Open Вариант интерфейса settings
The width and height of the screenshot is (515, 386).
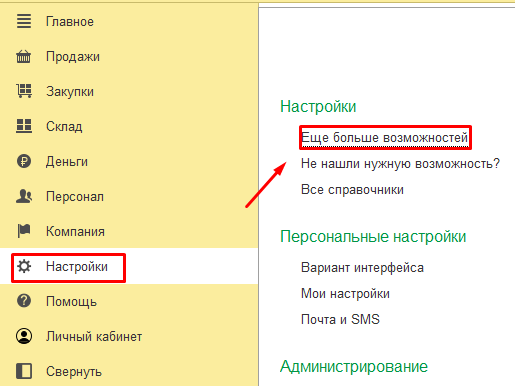362,267
